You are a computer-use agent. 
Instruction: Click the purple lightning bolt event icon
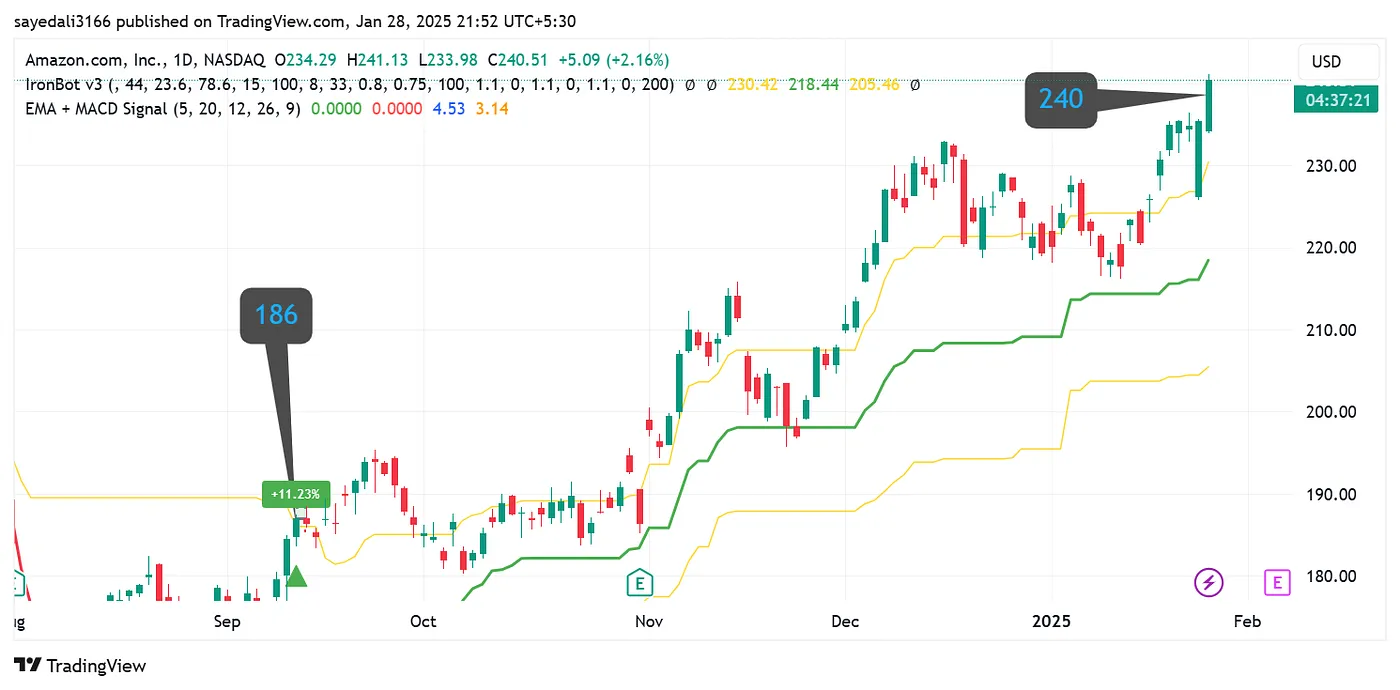pyautogui.click(x=1209, y=582)
